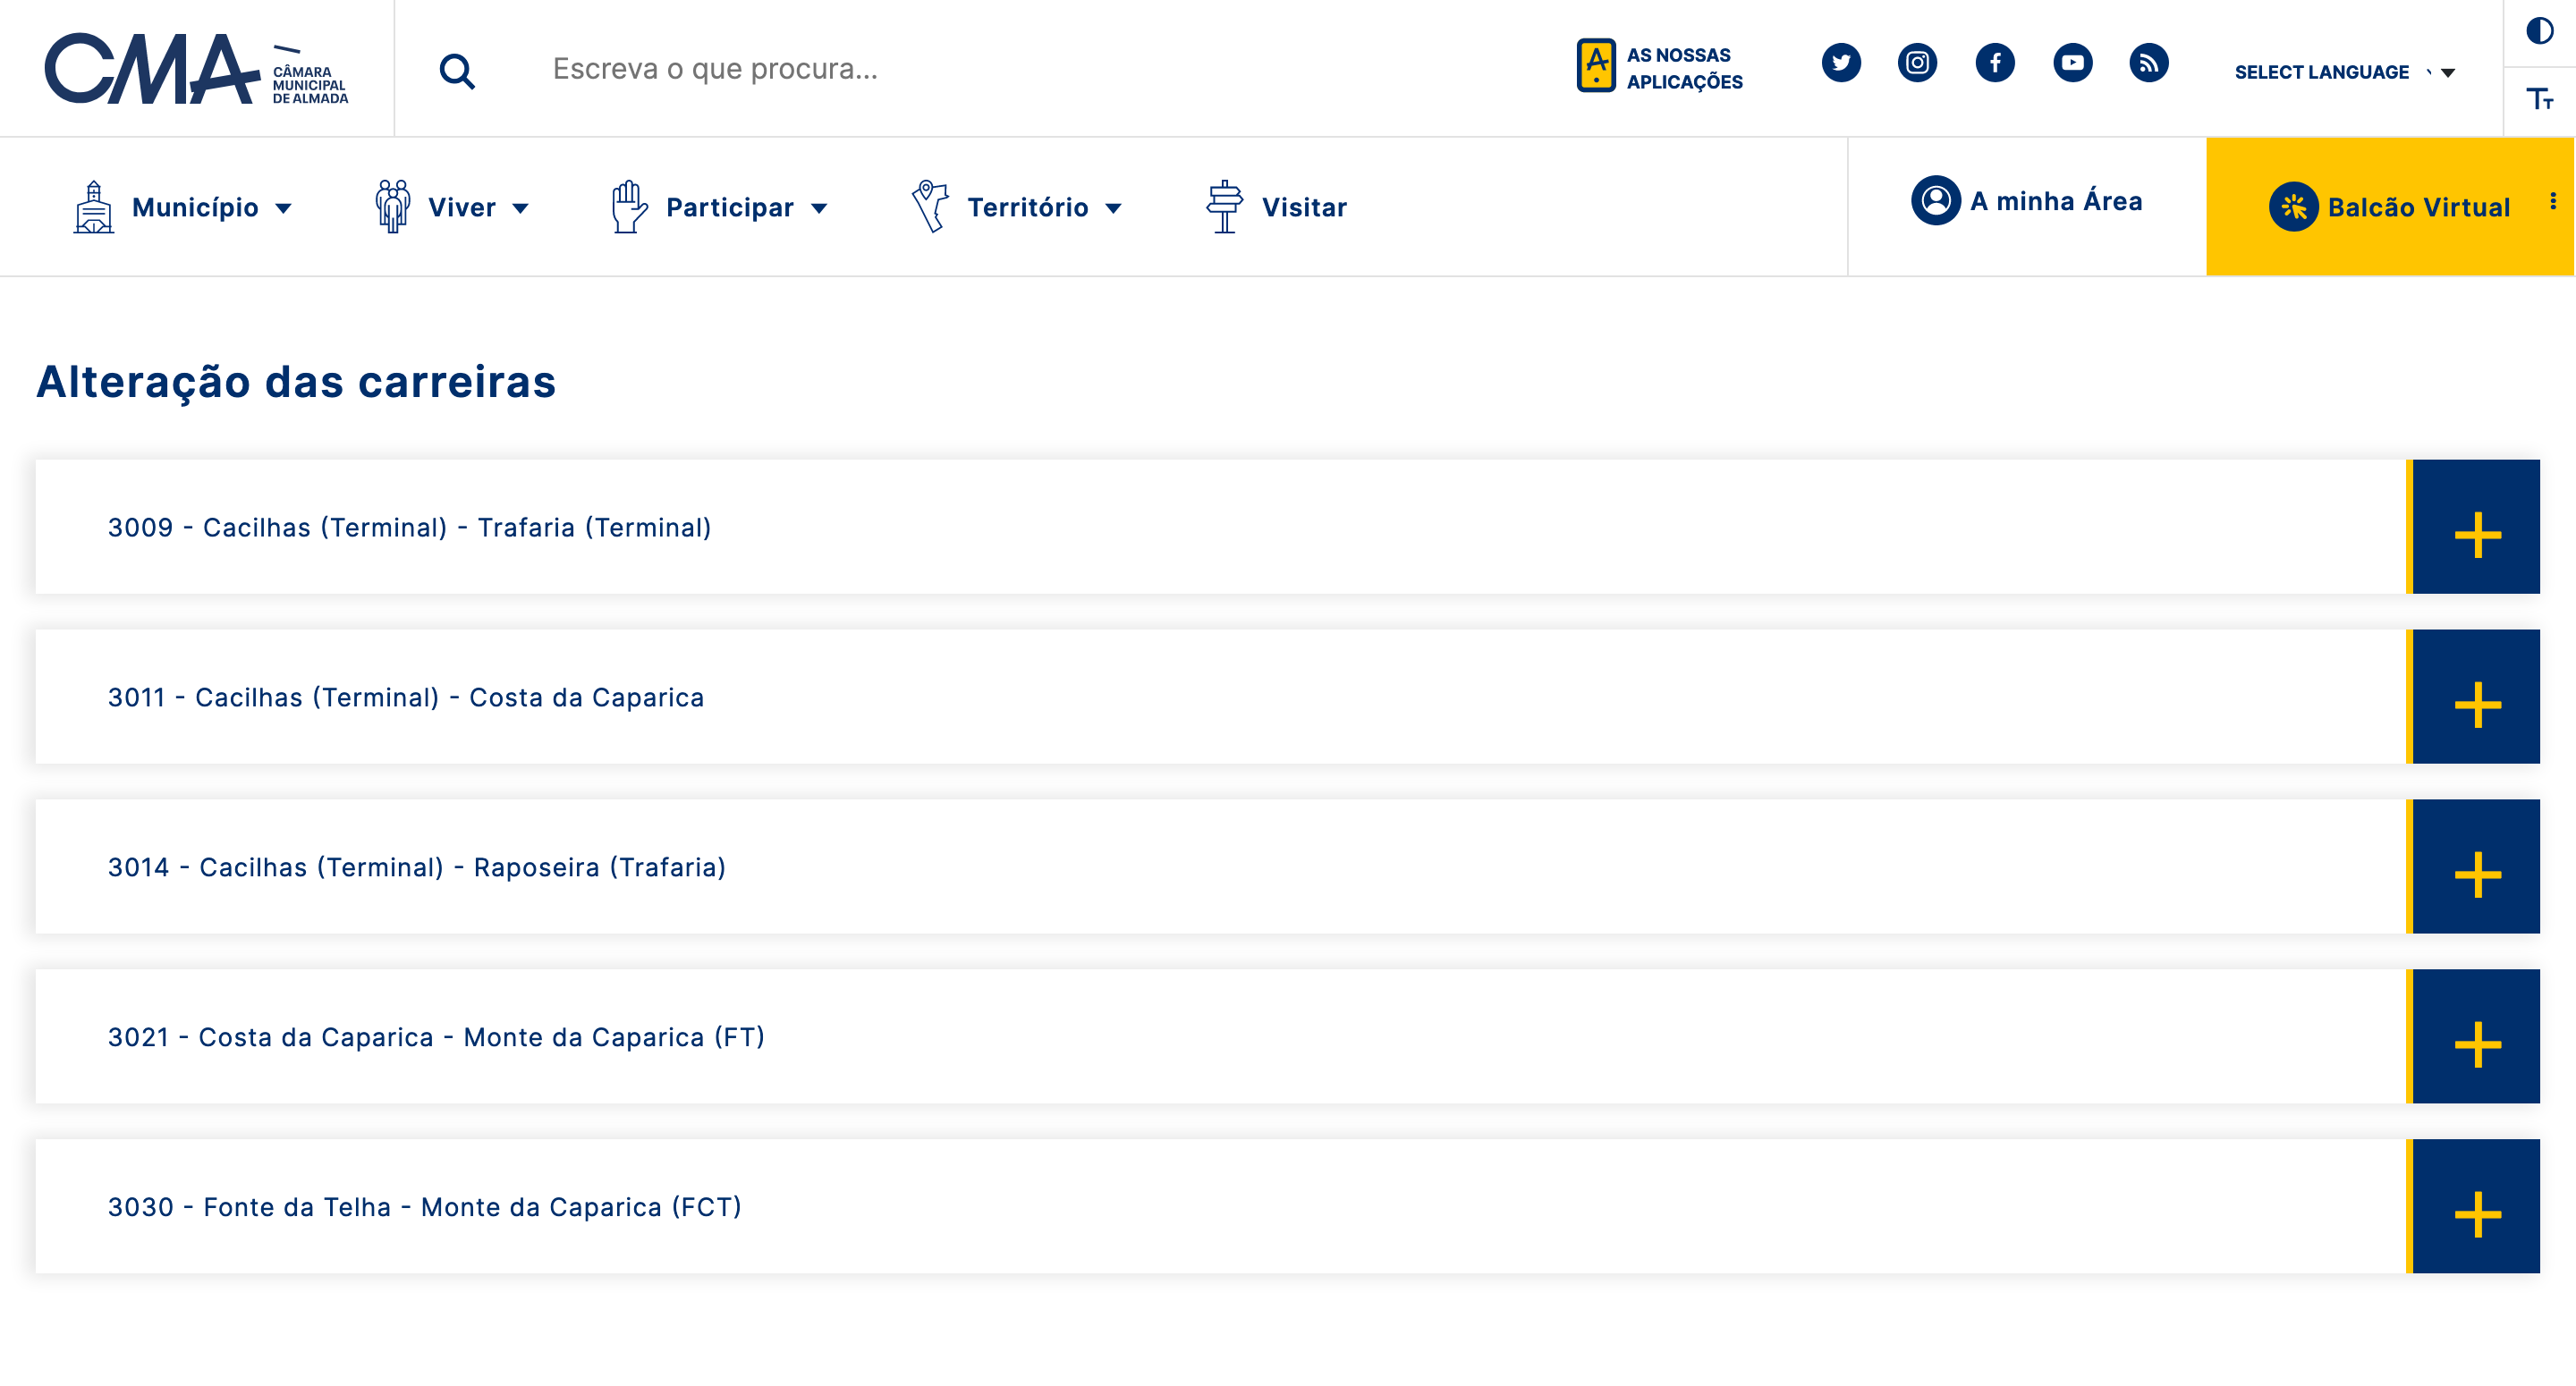Click the CMA Câmara Municipal de Almada logo

point(197,69)
